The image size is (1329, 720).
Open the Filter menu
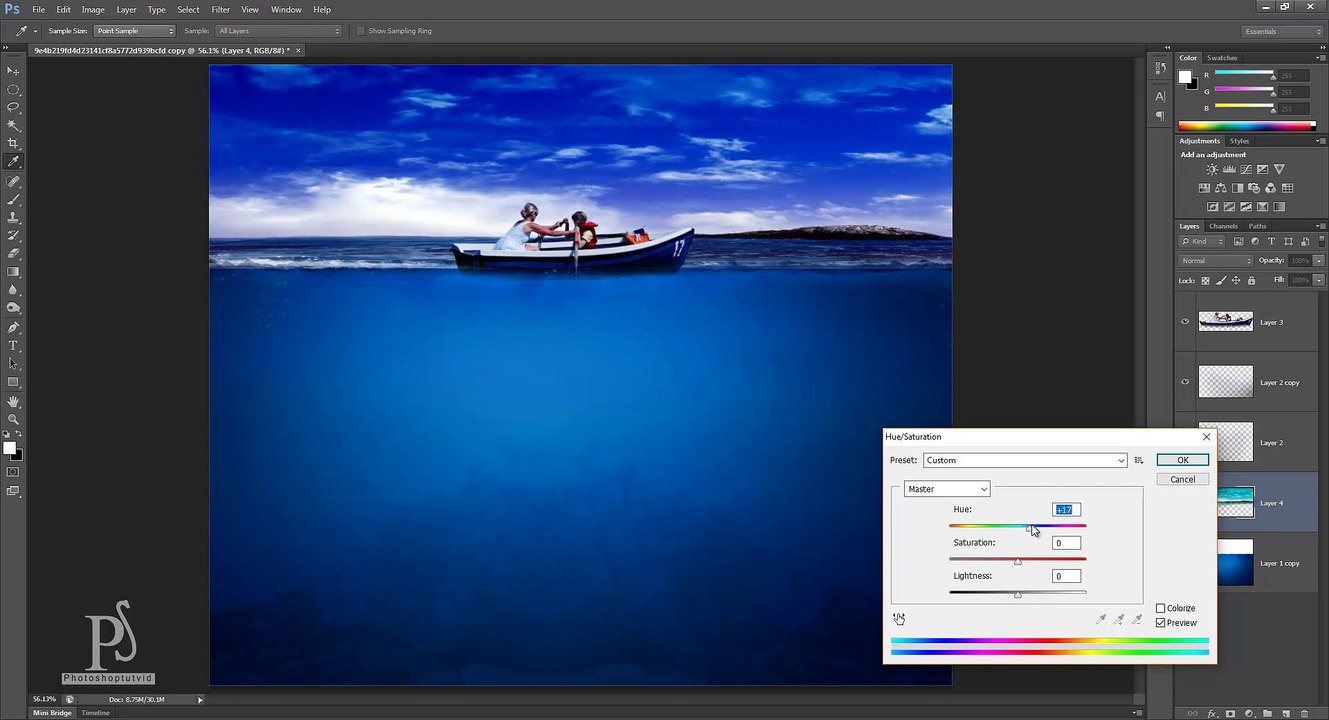coord(221,9)
